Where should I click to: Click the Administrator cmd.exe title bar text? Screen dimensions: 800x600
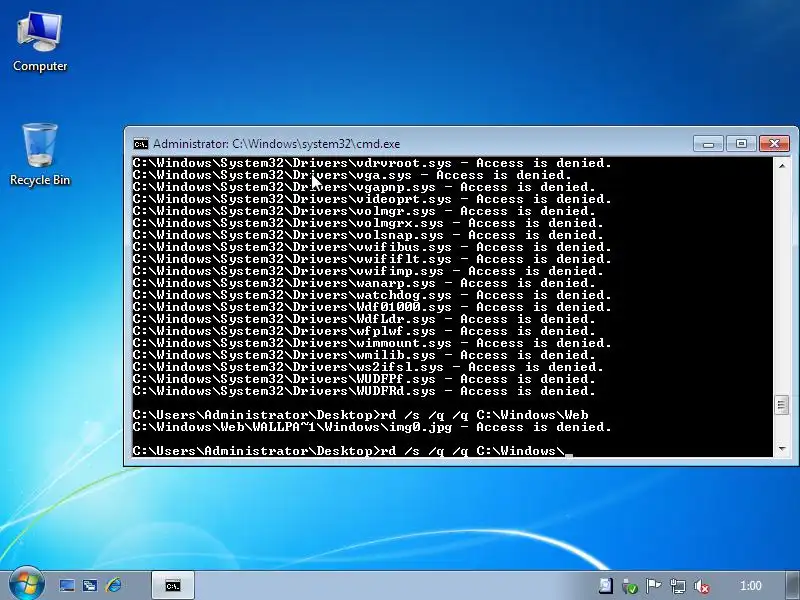tap(276, 144)
